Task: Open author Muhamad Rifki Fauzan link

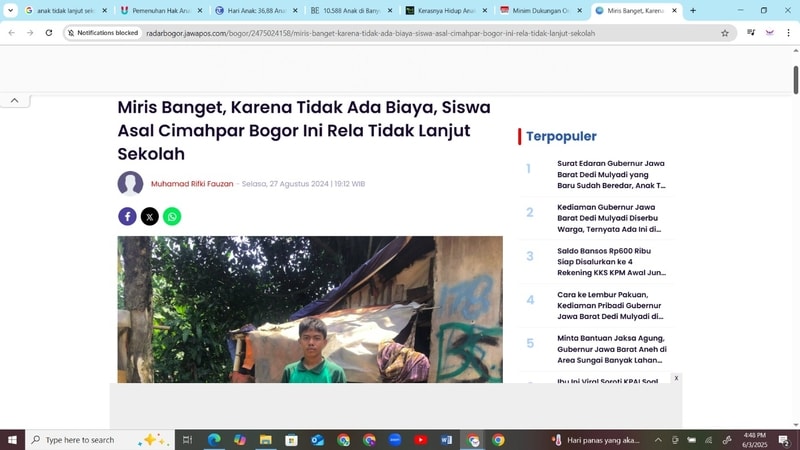Action: click(192, 184)
